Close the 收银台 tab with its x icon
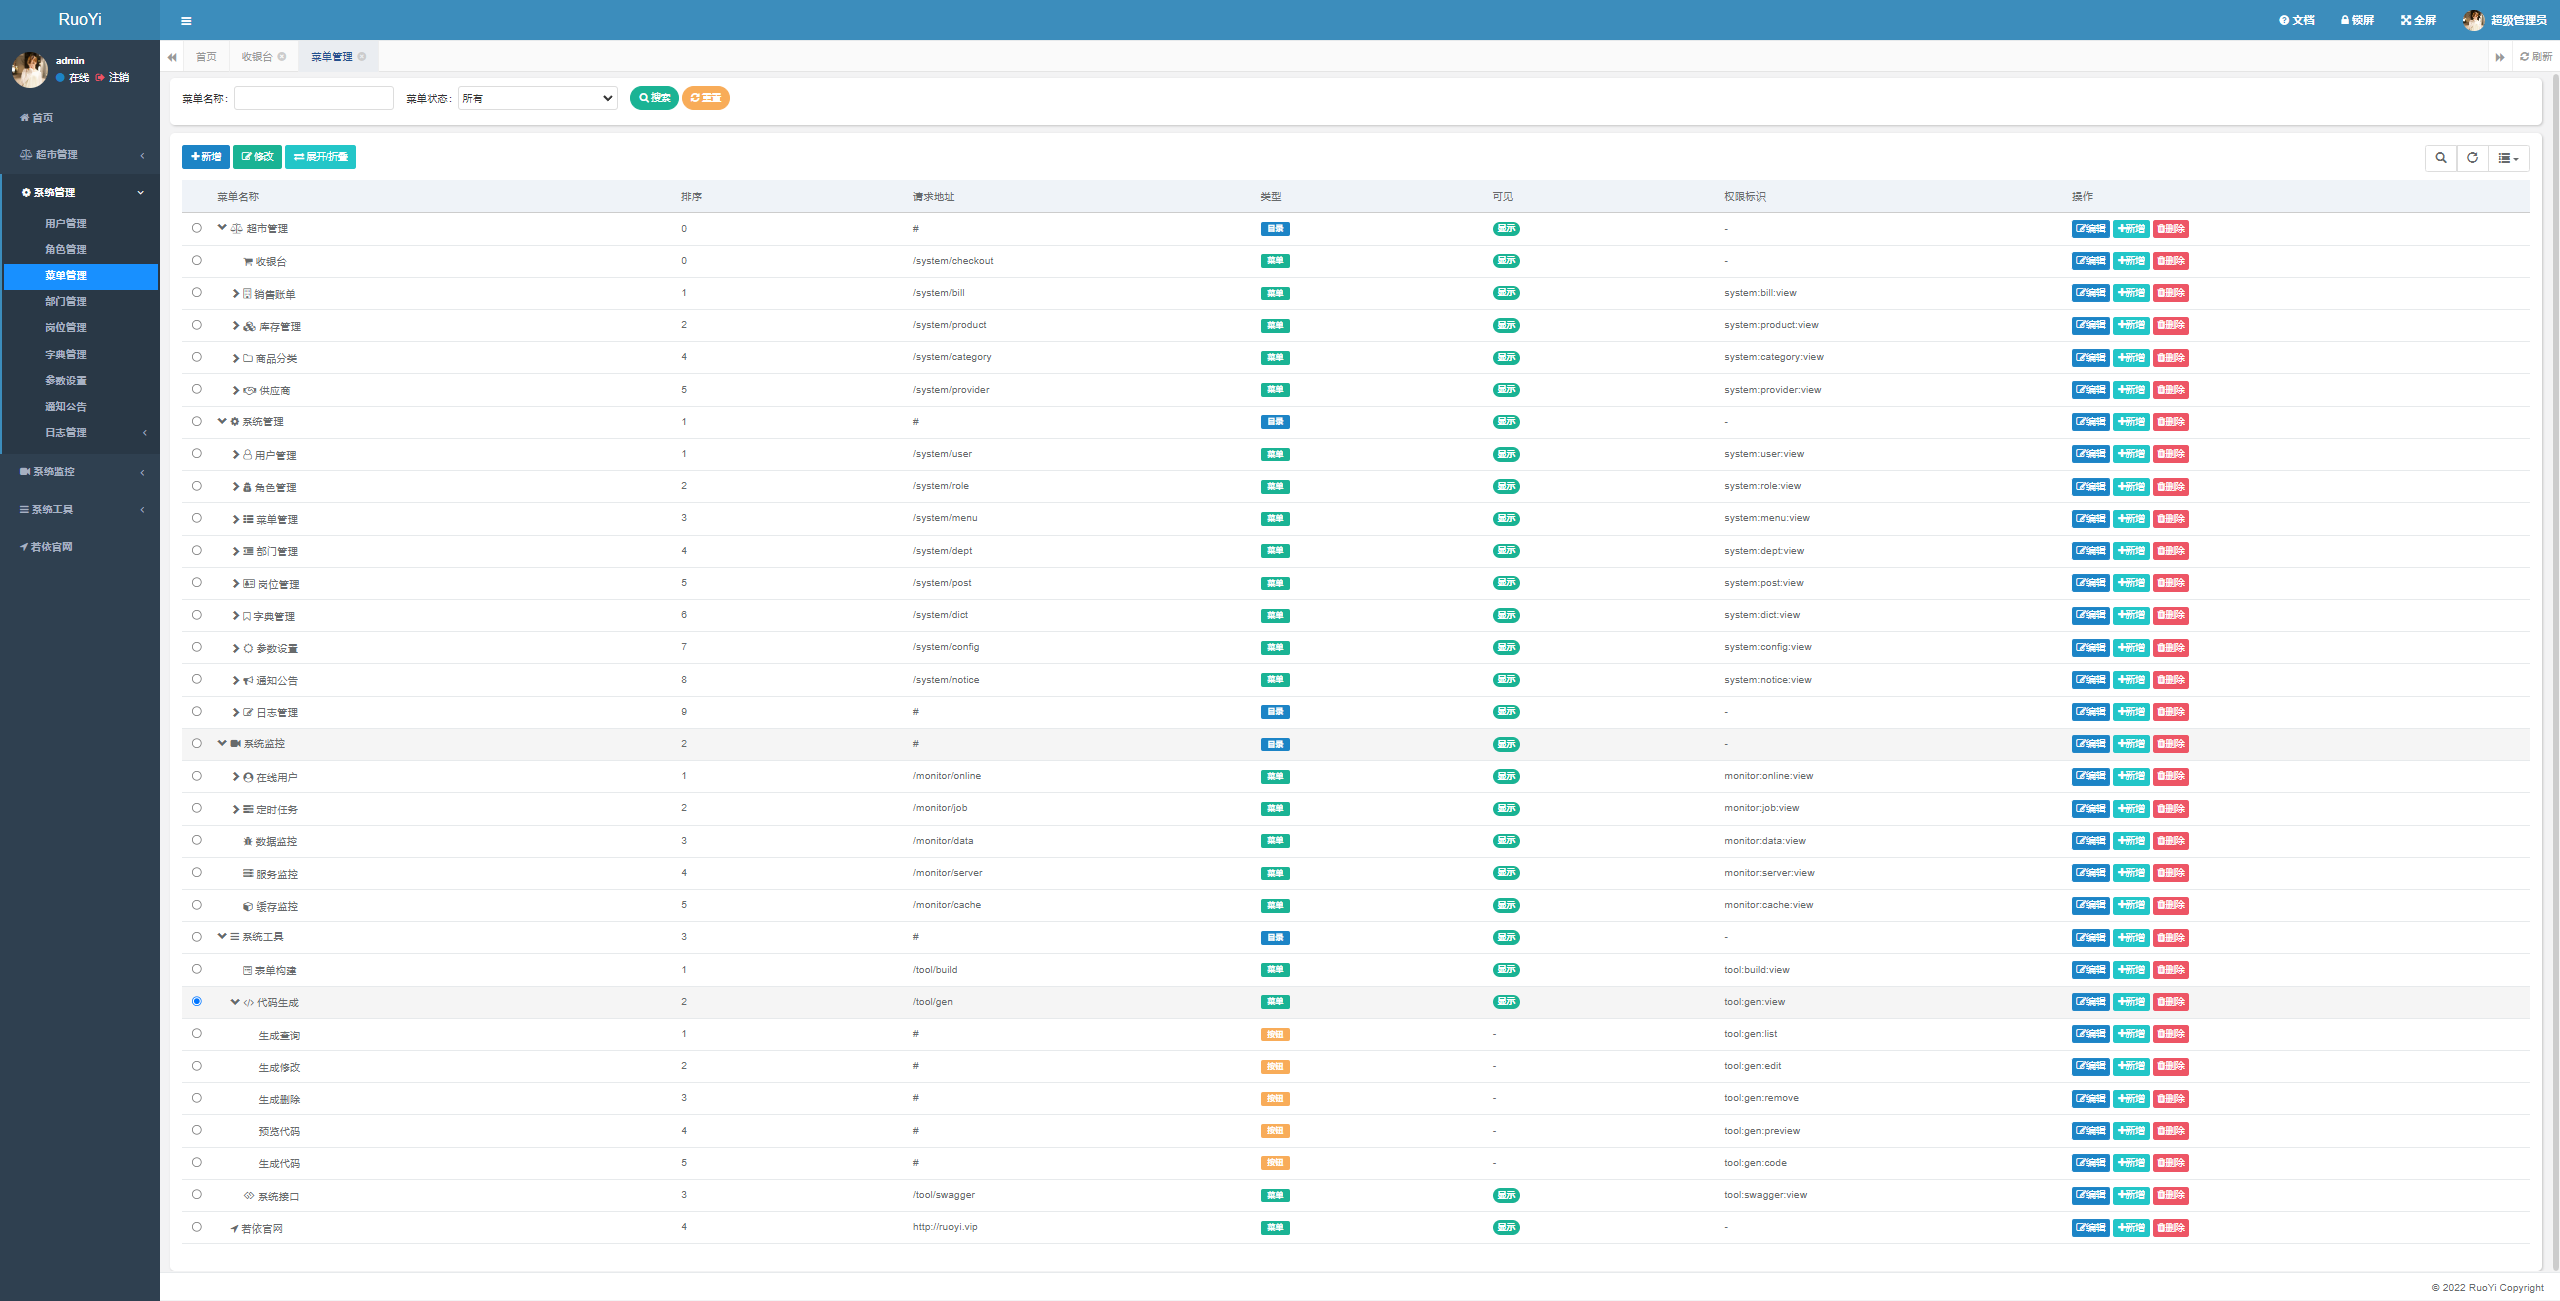2560x1301 pixels. tap(282, 57)
